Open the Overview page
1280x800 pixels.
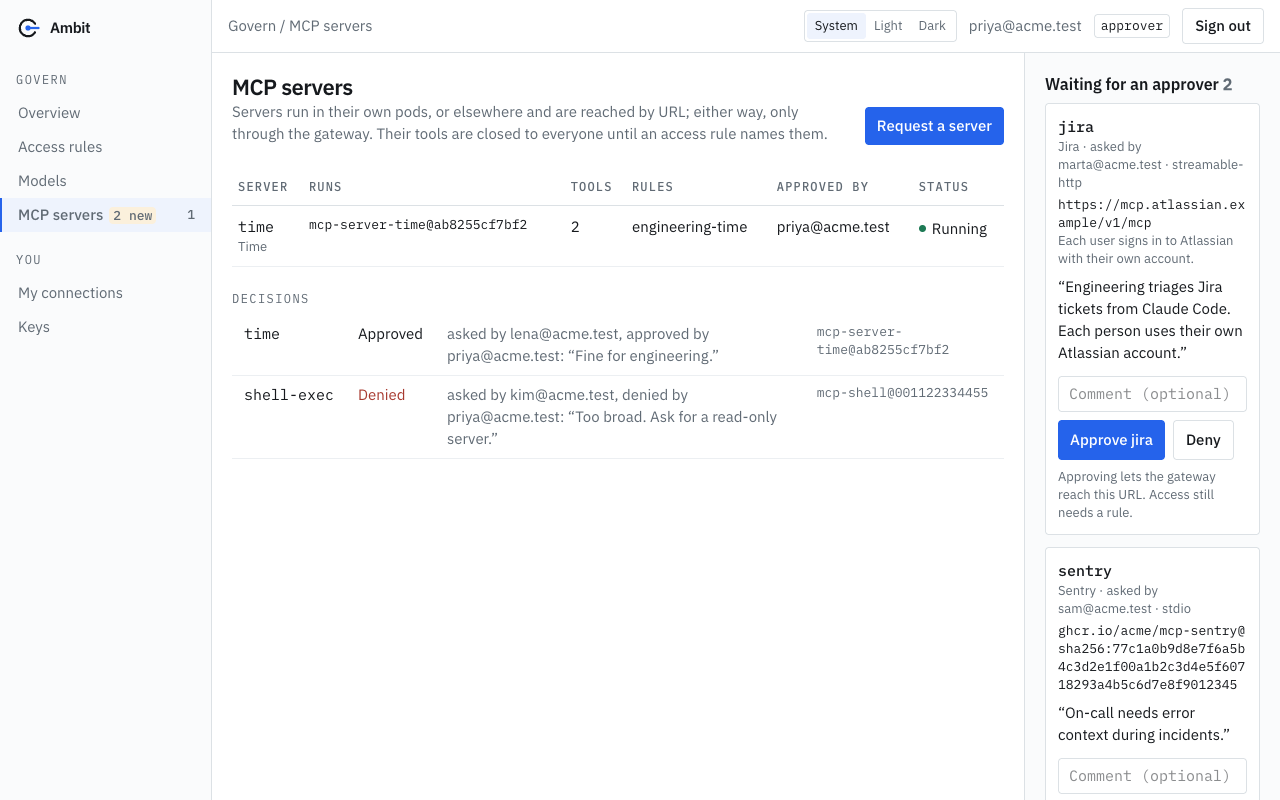coord(106,113)
